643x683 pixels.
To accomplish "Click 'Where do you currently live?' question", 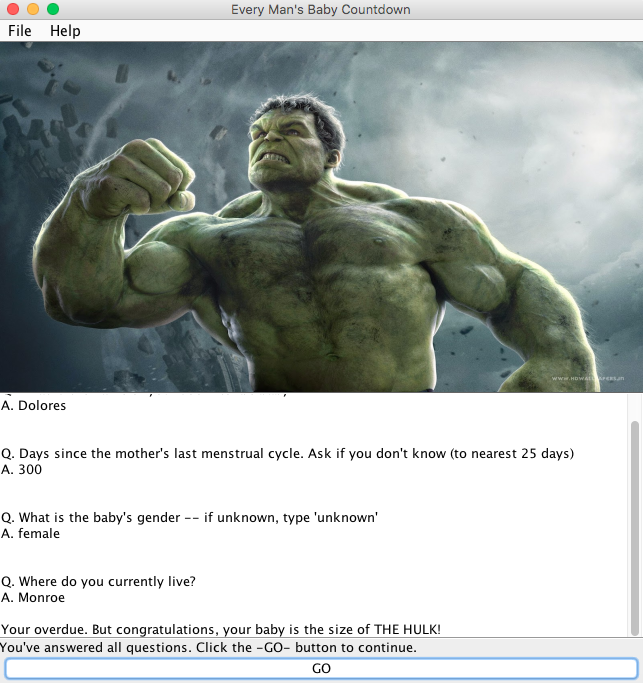I will [98, 582].
